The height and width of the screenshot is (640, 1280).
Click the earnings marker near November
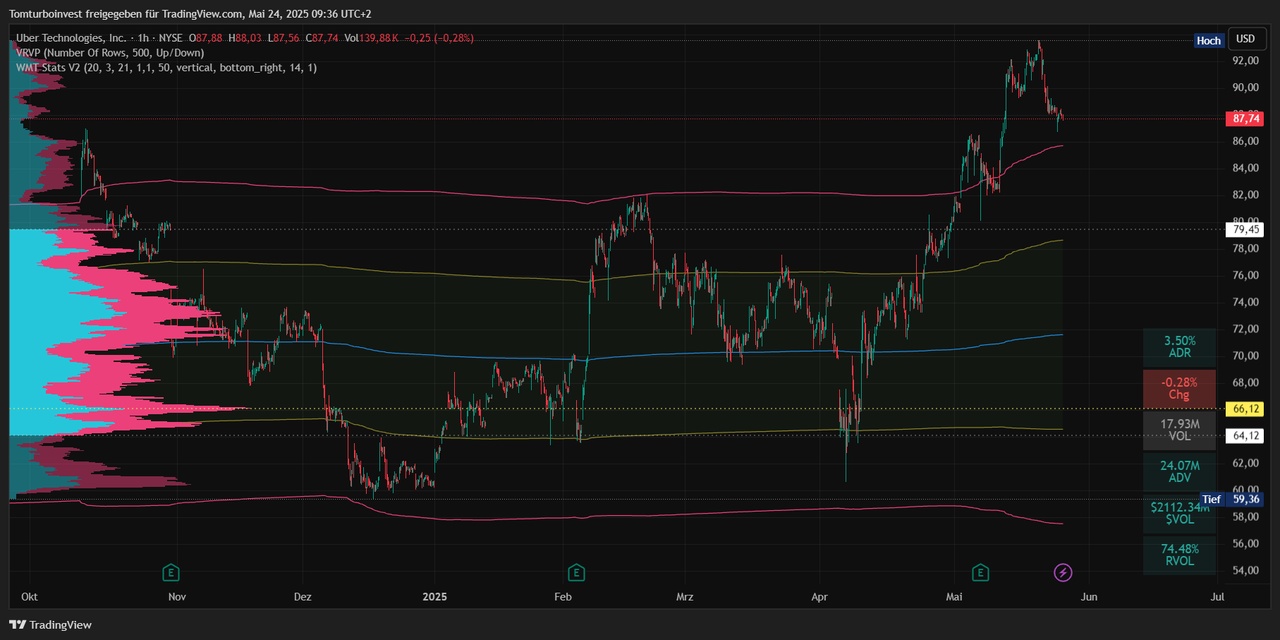click(172, 572)
